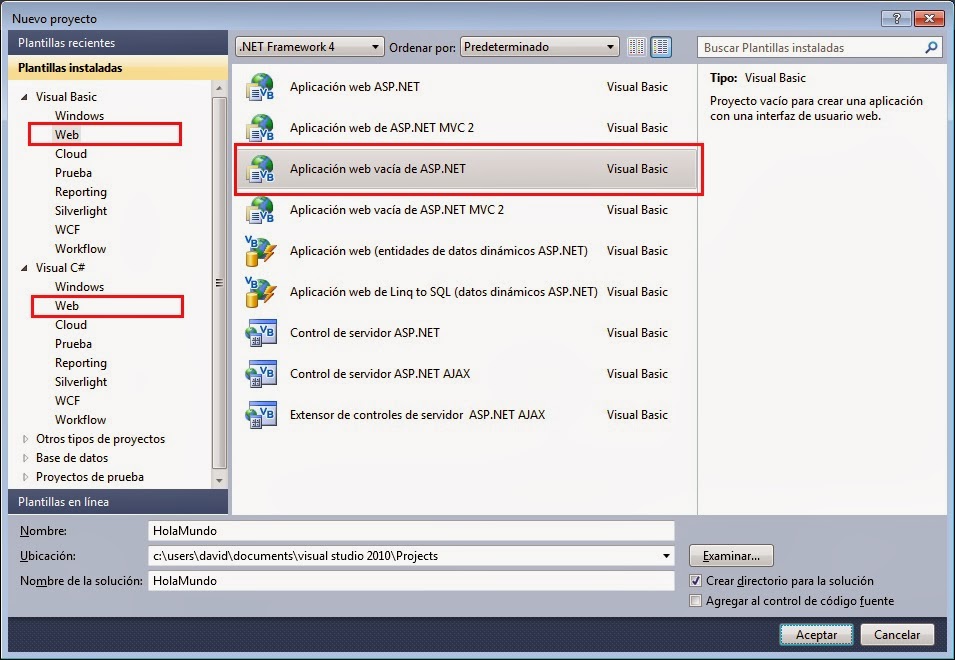
Task: Select Prueba under Visual Basic
Action: [x=73, y=173]
